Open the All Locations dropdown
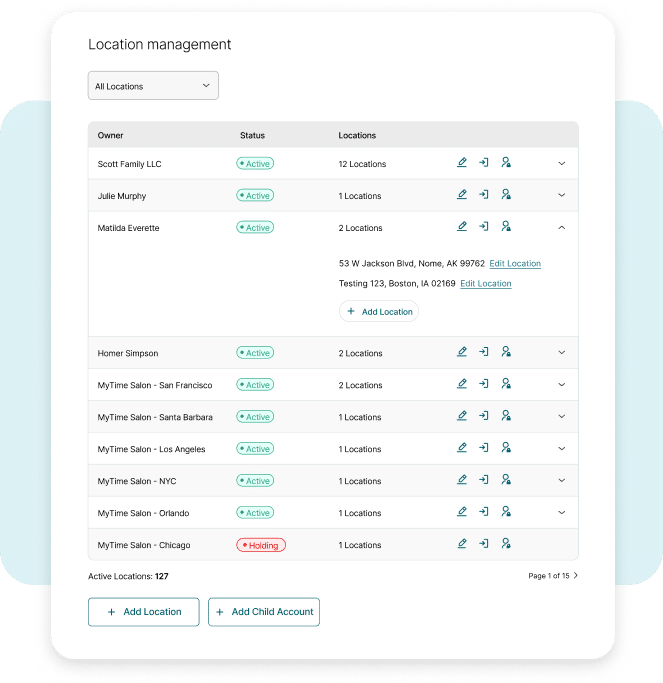 click(x=153, y=86)
